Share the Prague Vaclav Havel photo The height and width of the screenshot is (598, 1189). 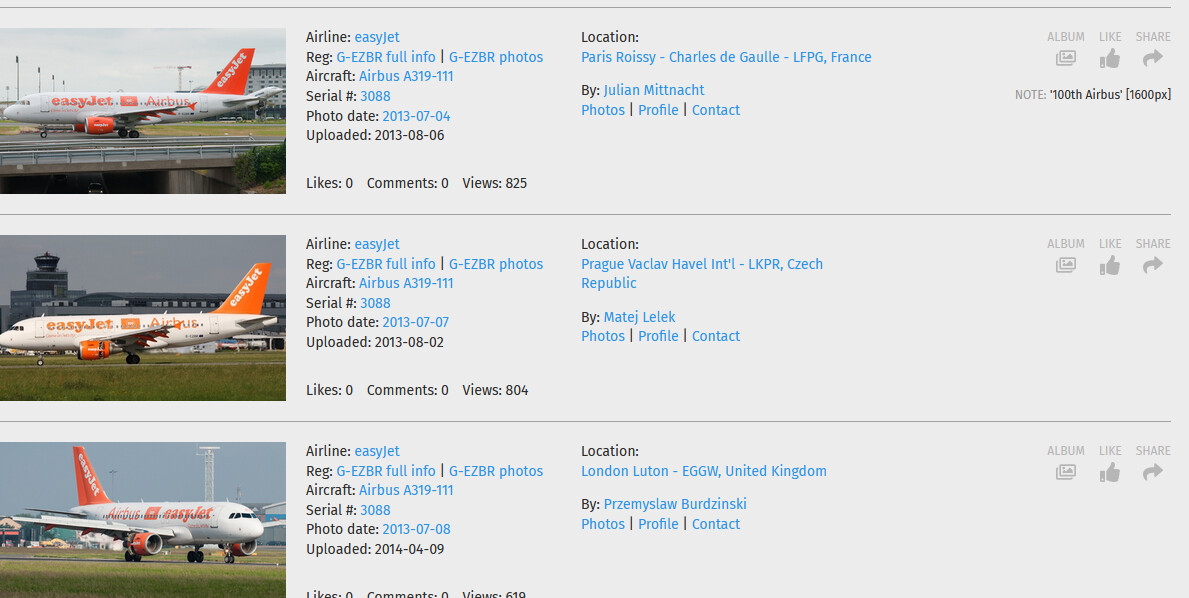pos(1153,266)
